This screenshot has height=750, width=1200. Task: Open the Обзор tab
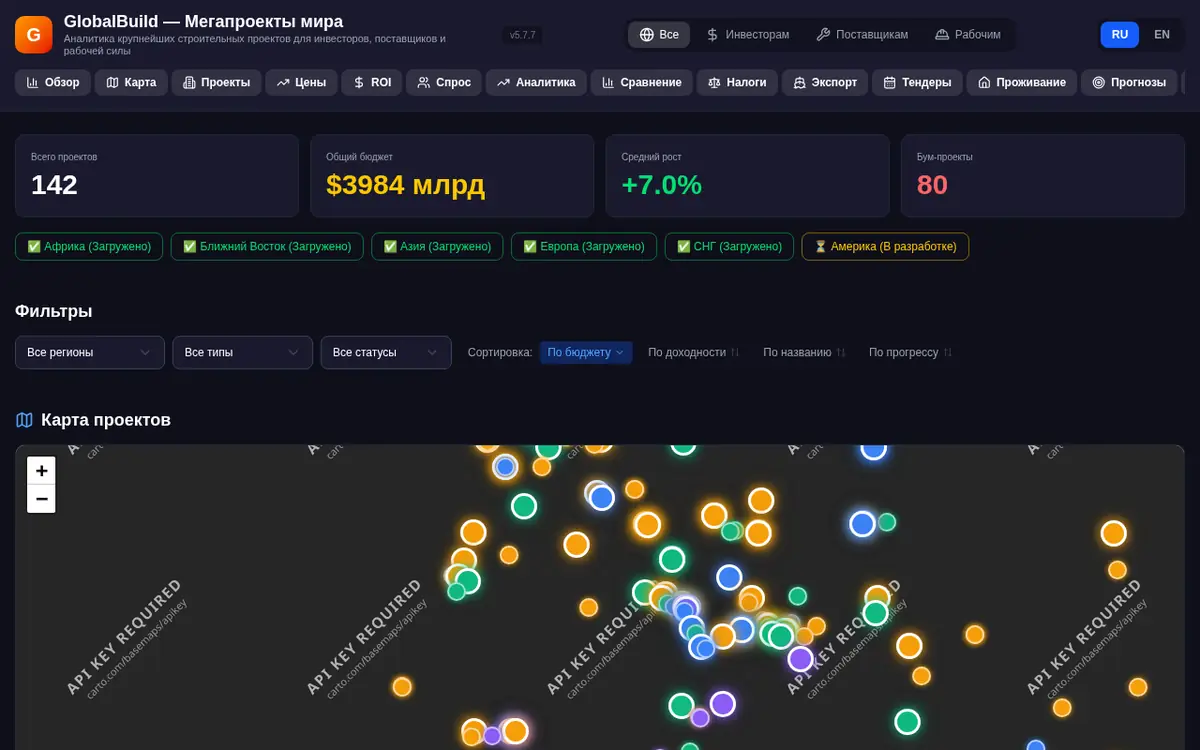(53, 82)
